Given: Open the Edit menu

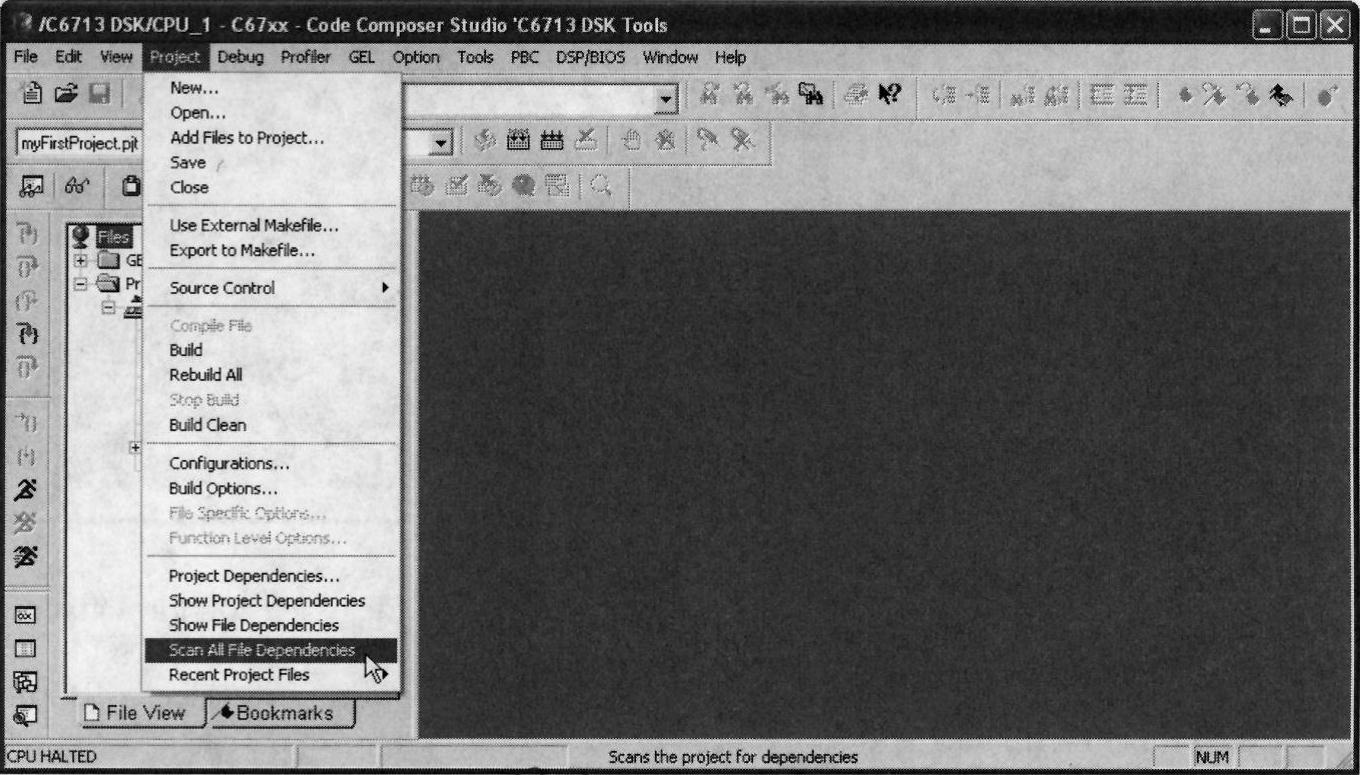Looking at the screenshot, I should click(69, 57).
